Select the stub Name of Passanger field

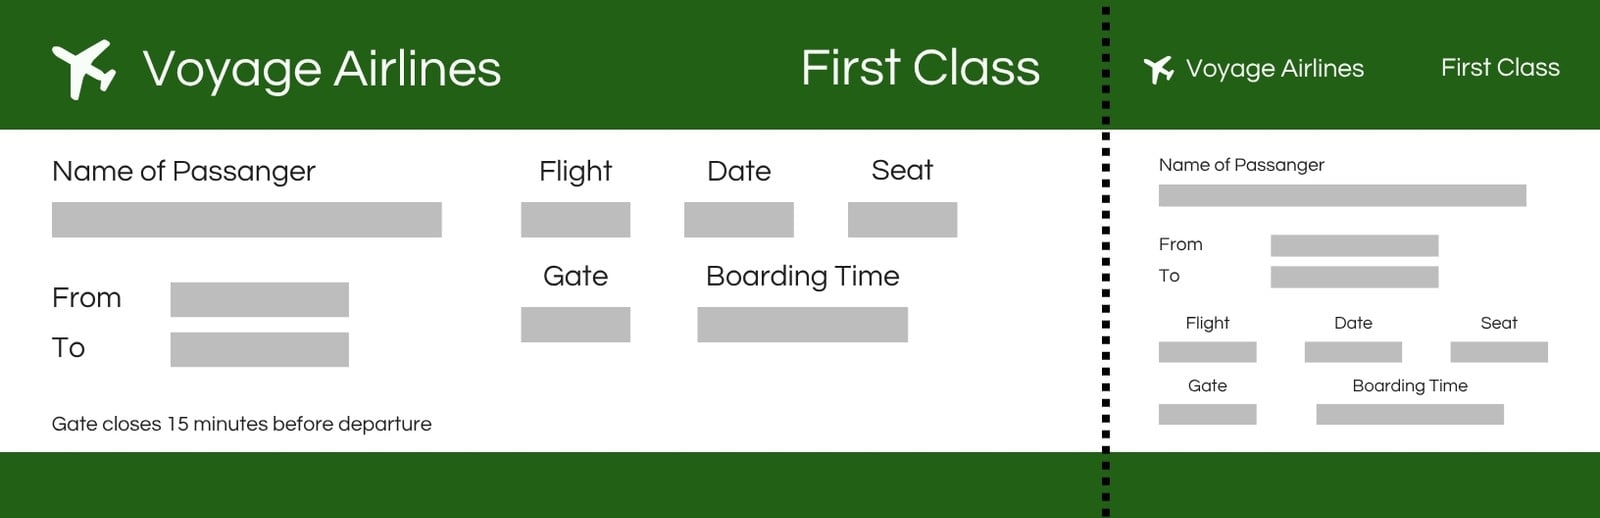click(1342, 195)
